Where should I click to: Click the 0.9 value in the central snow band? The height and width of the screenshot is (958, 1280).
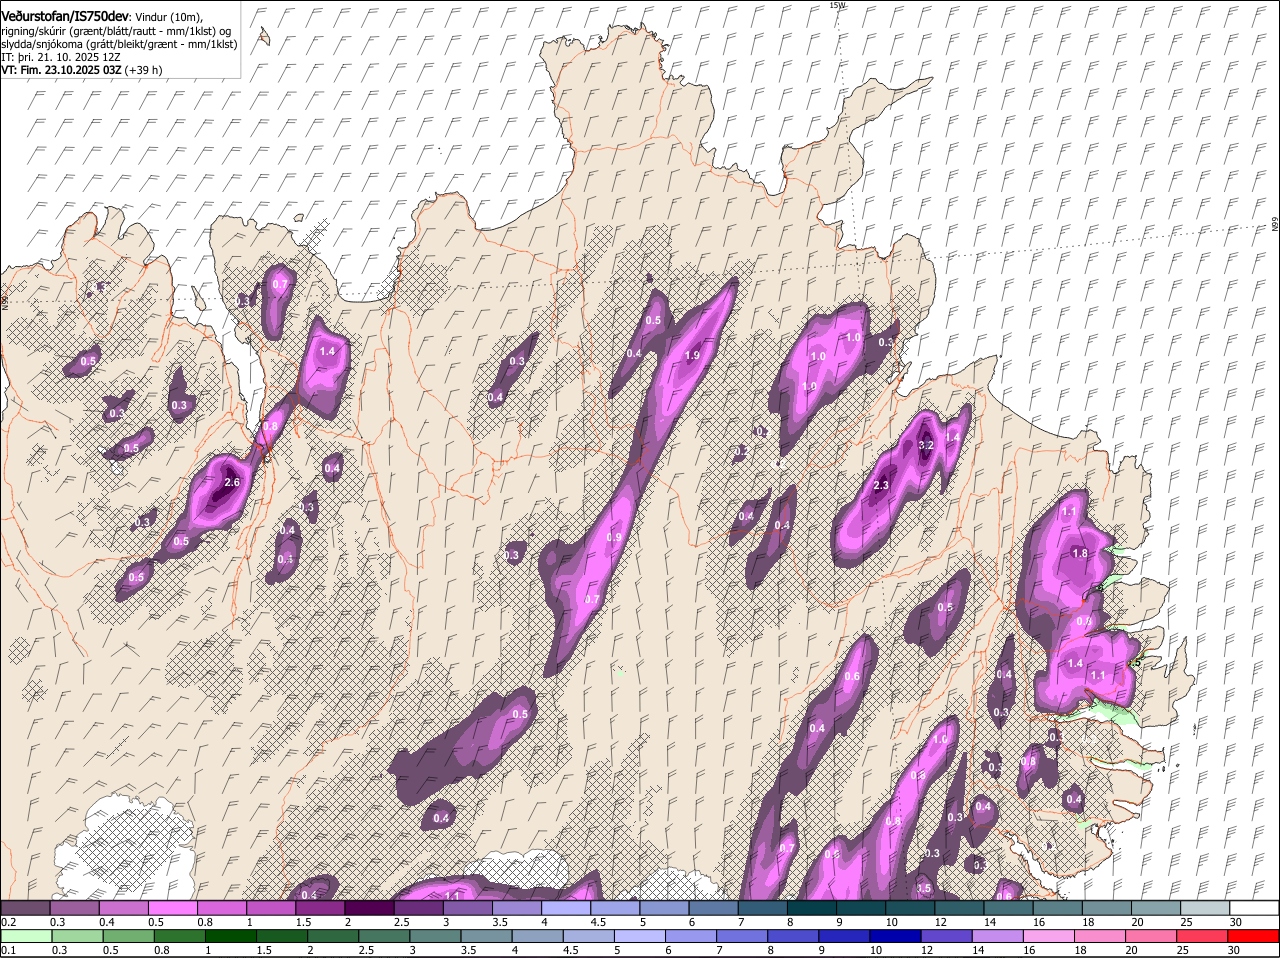point(615,537)
